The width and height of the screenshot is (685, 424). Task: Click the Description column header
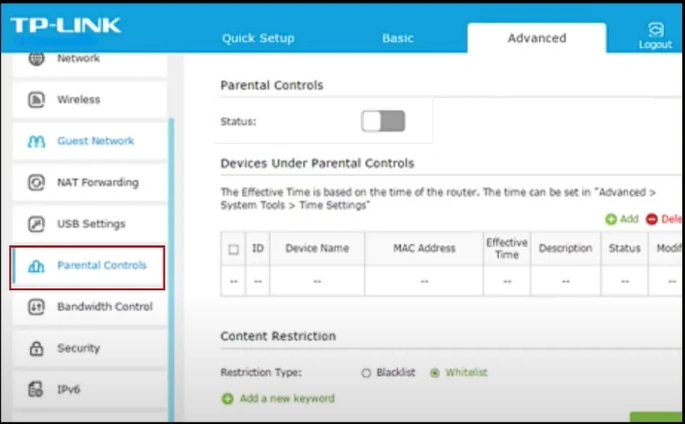coord(565,248)
